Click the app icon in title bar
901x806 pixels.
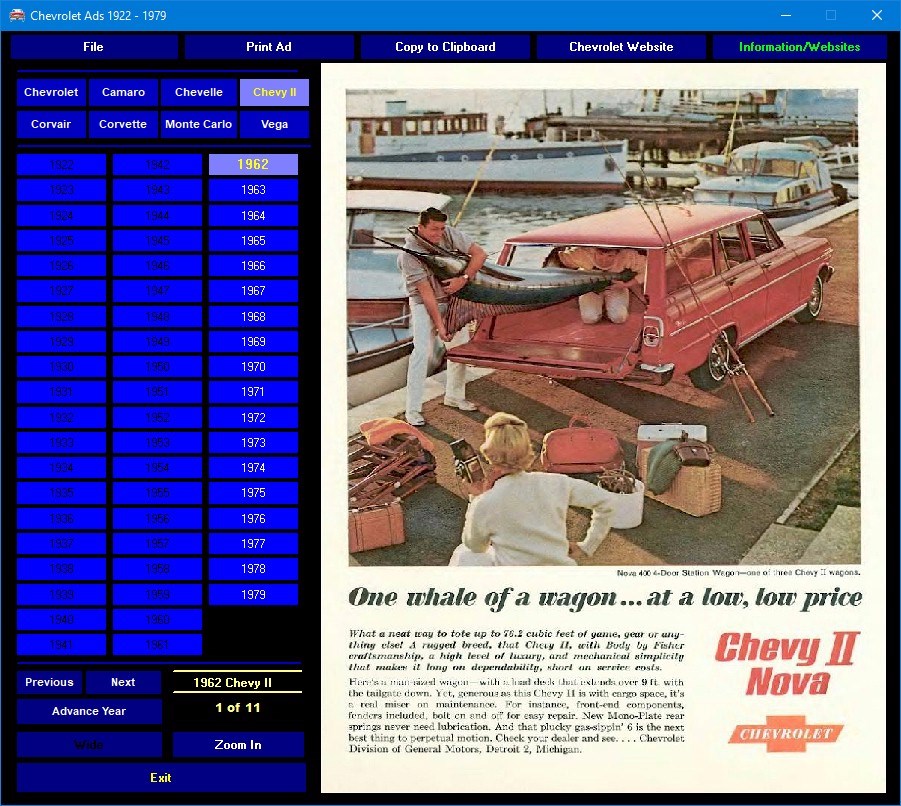tap(17, 16)
